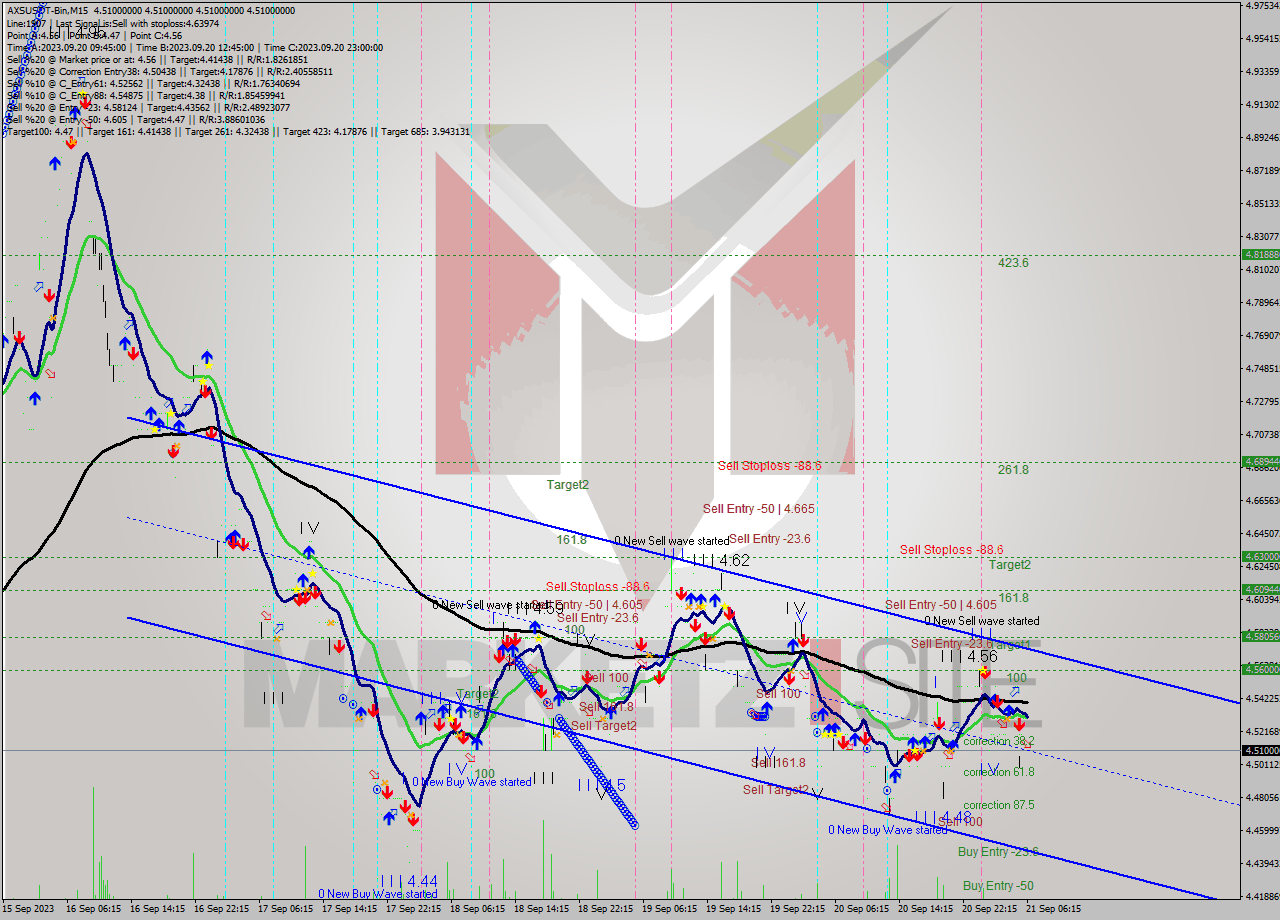
Task: Select the 'correction 61.8' label
Action: pos(999,772)
